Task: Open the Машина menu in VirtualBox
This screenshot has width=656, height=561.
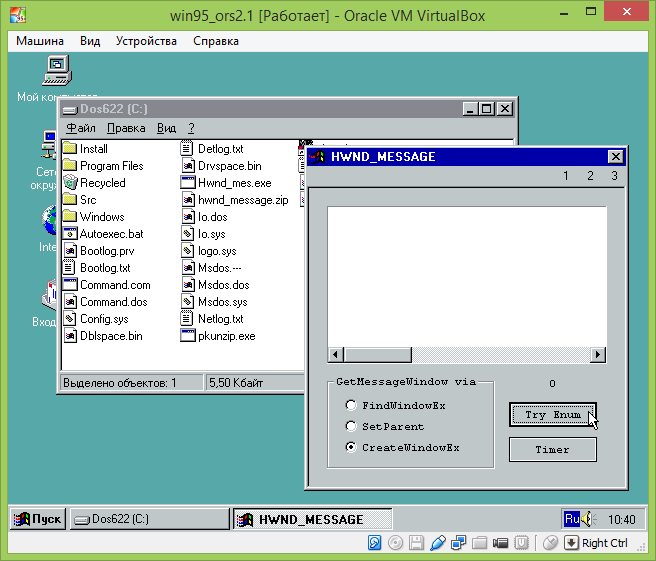Action: coord(40,41)
